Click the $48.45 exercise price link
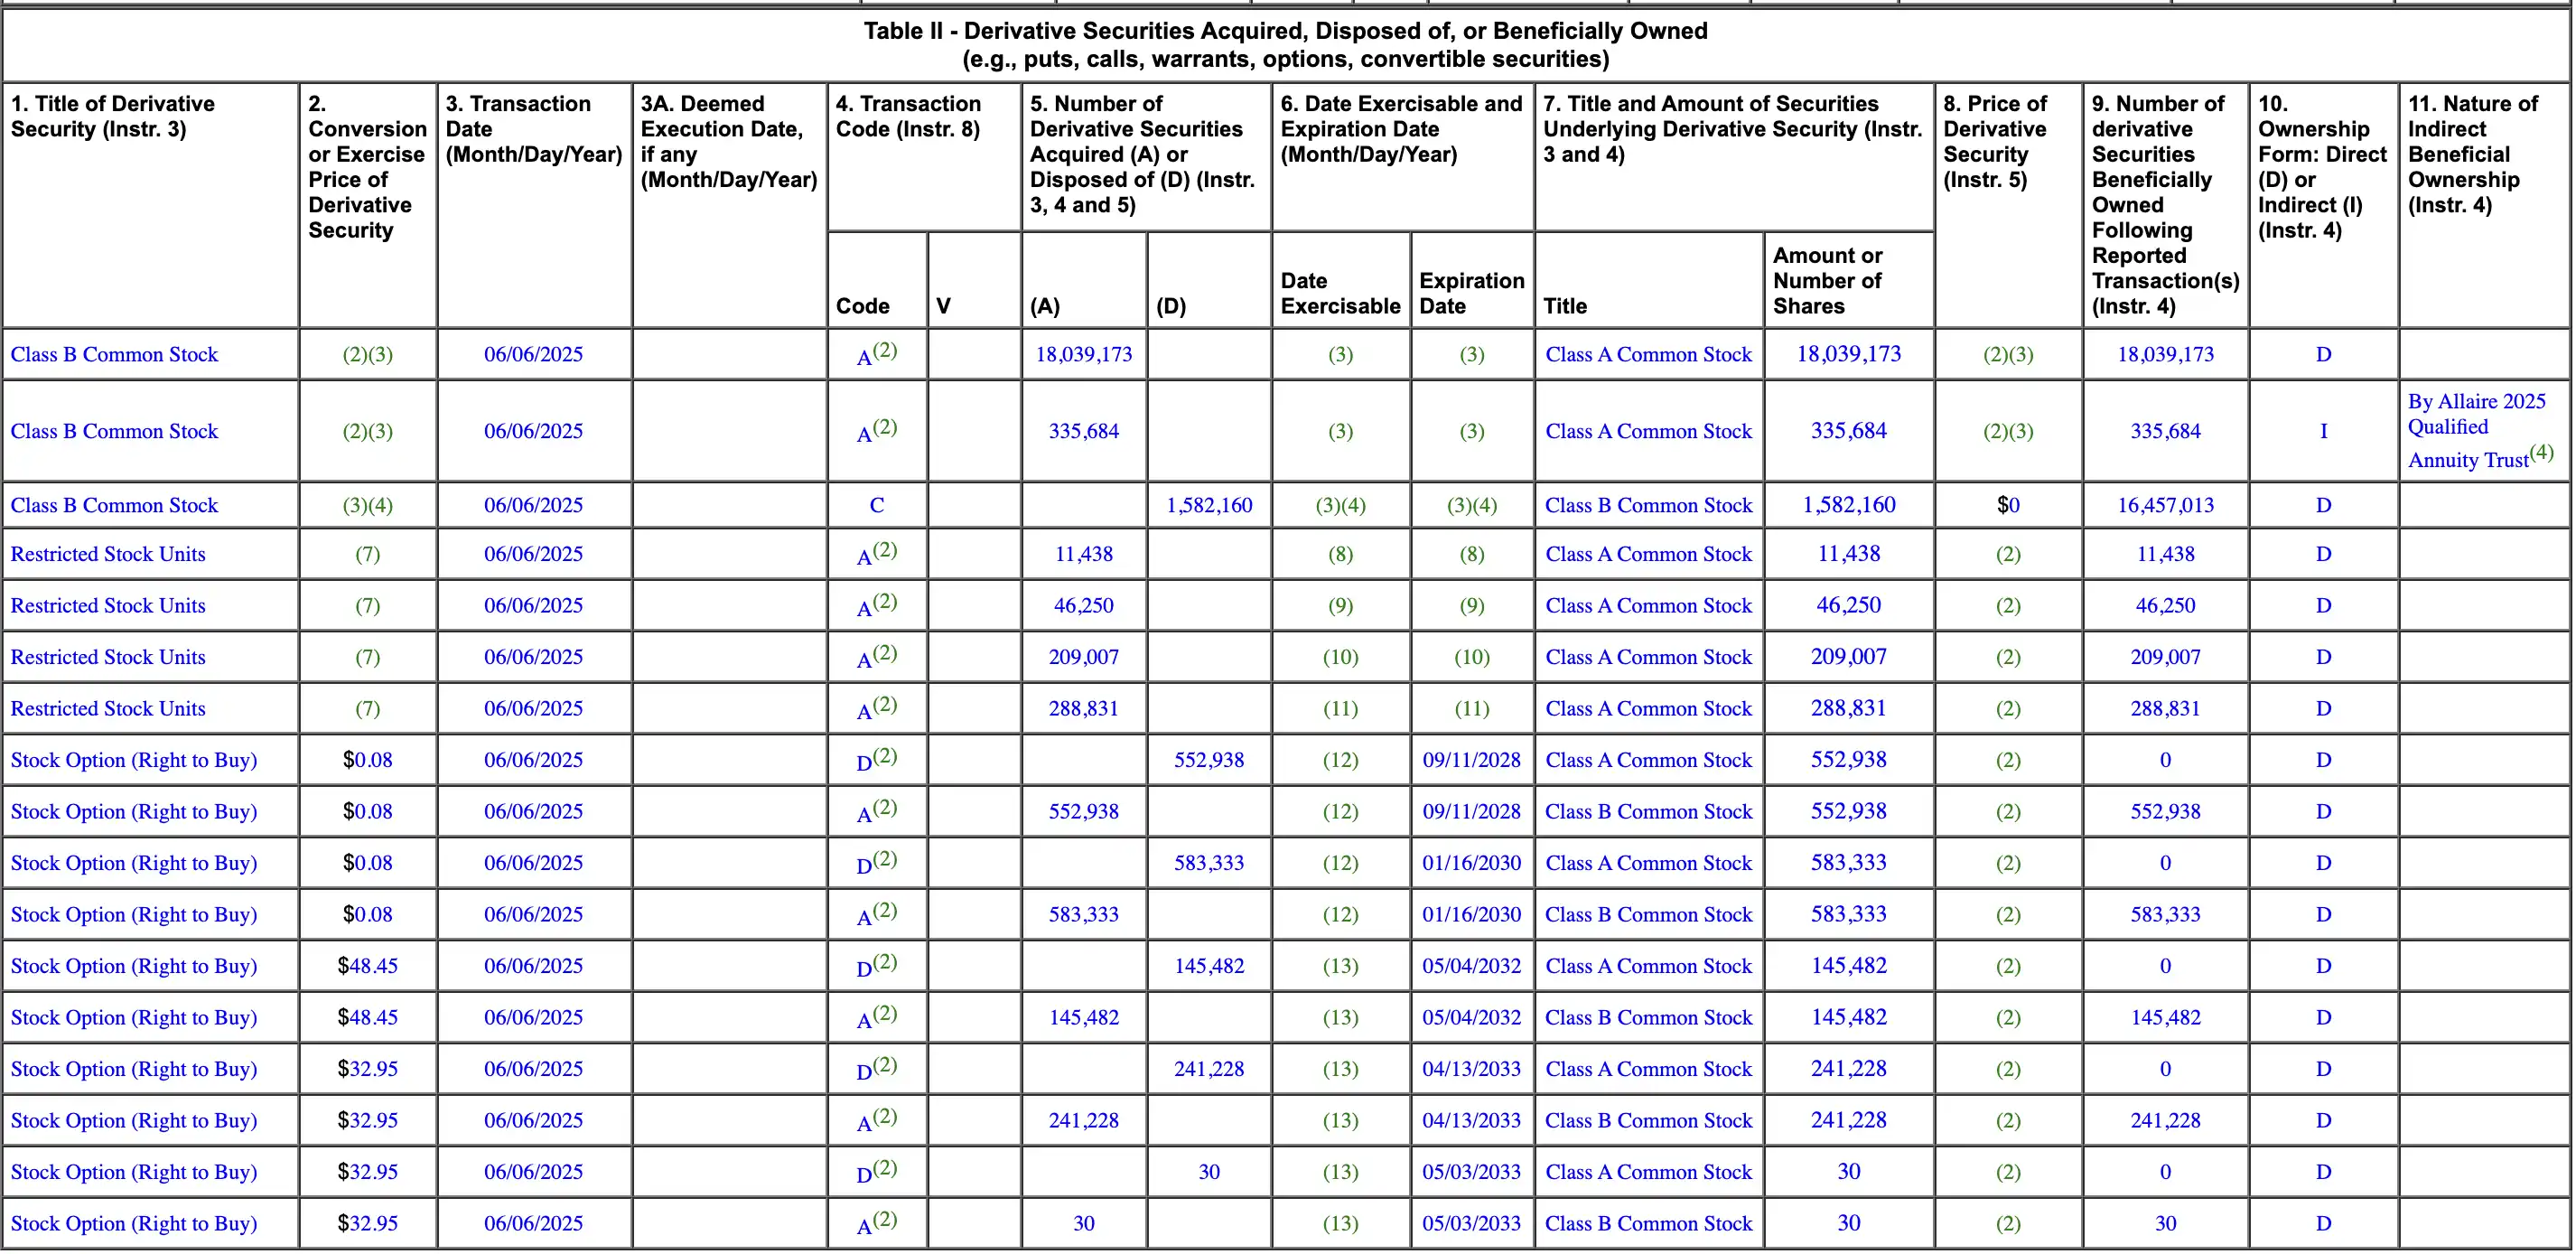 pos(367,966)
